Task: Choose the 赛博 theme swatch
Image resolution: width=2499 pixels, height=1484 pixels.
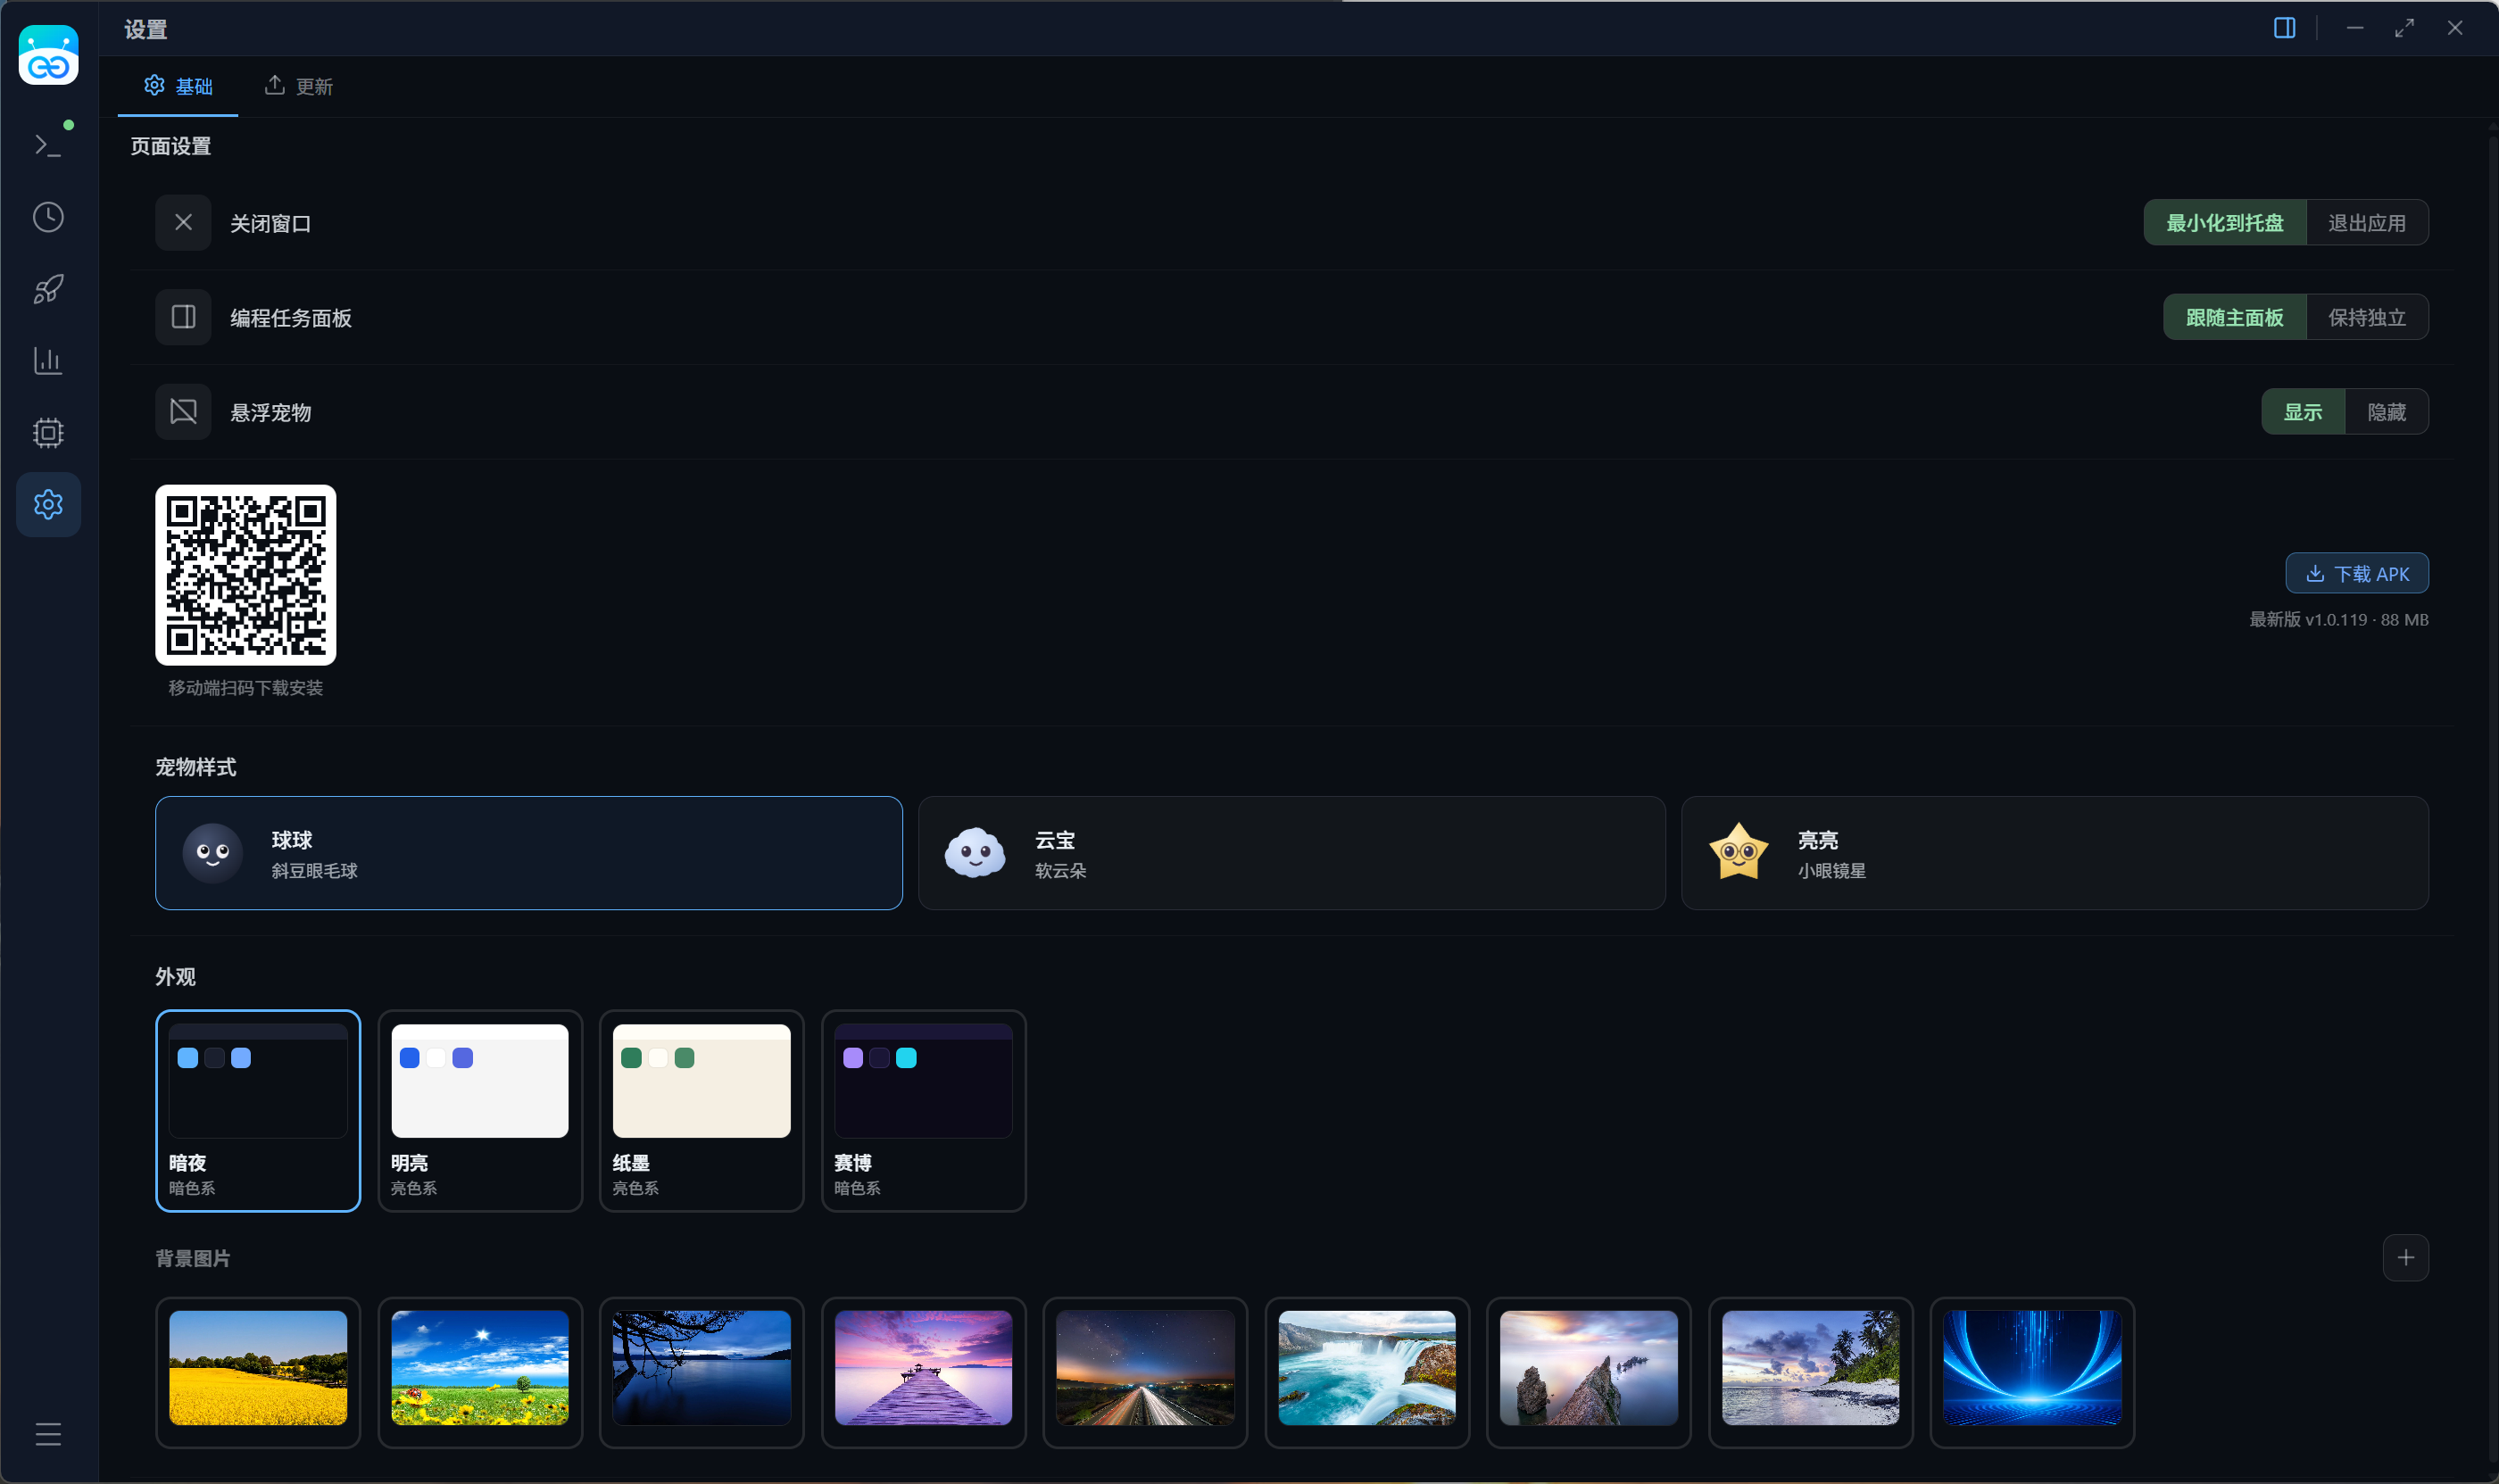Action: [923, 1111]
